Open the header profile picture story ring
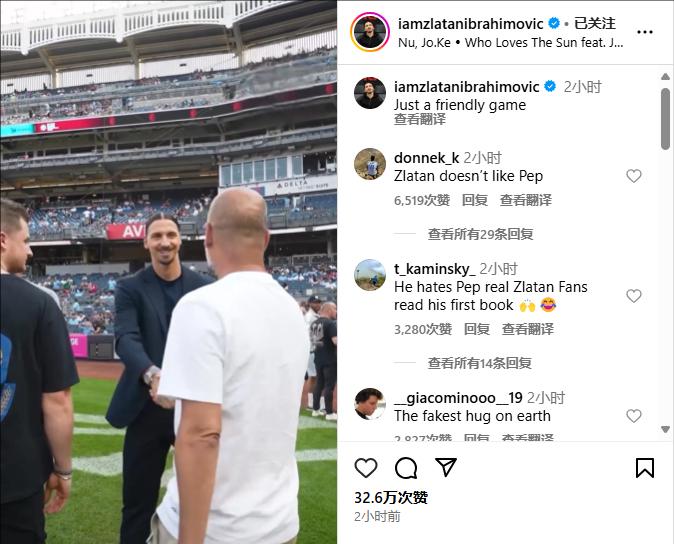The image size is (674, 544). point(370,32)
